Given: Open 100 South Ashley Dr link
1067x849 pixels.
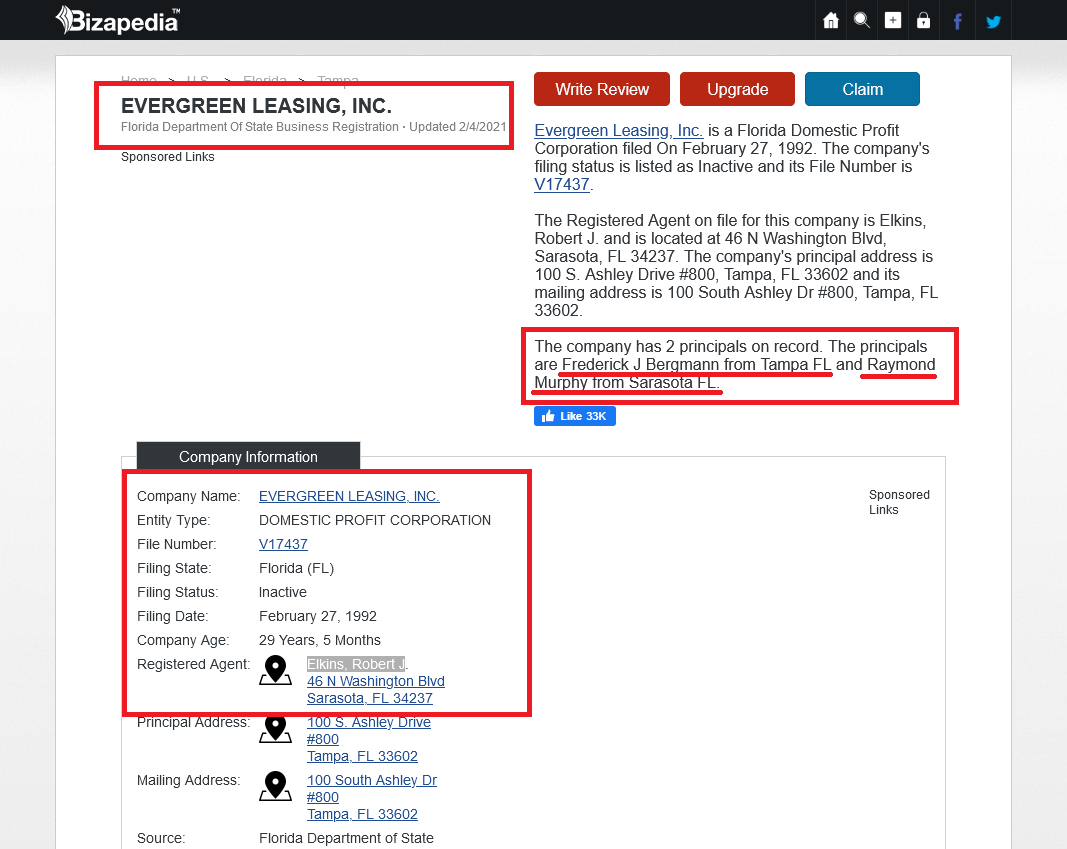Looking at the screenshot, I should coord(372,780).
